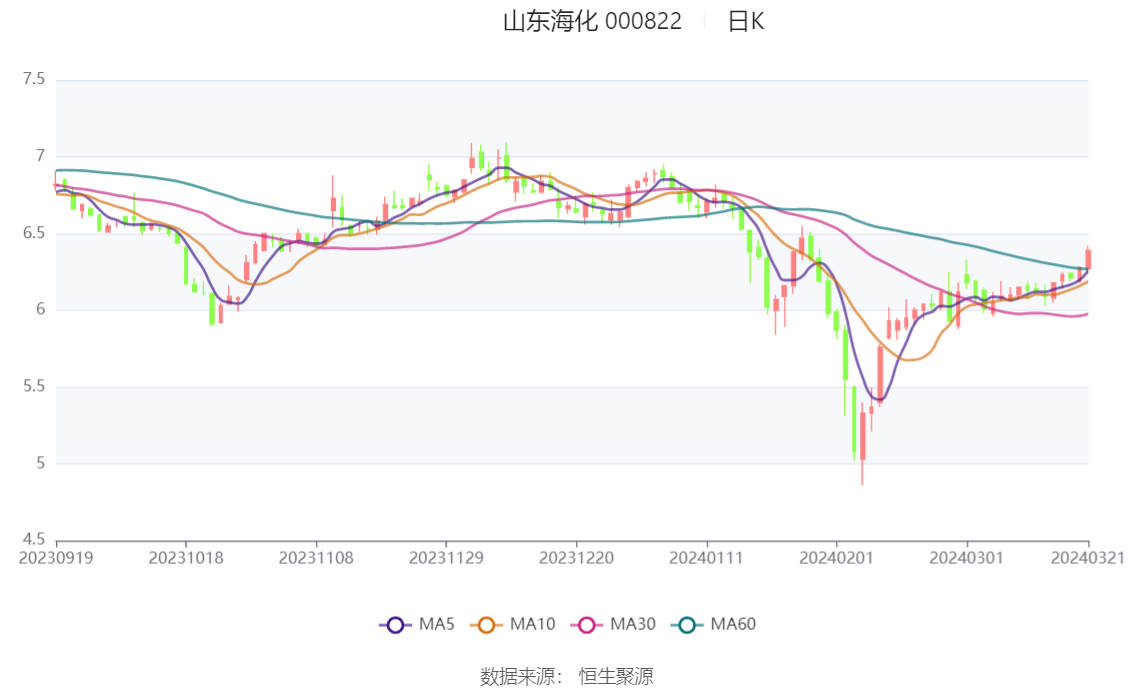Hide the MA10 line using its legend text
Screen dimensions: 1134x689
[532, 625]
